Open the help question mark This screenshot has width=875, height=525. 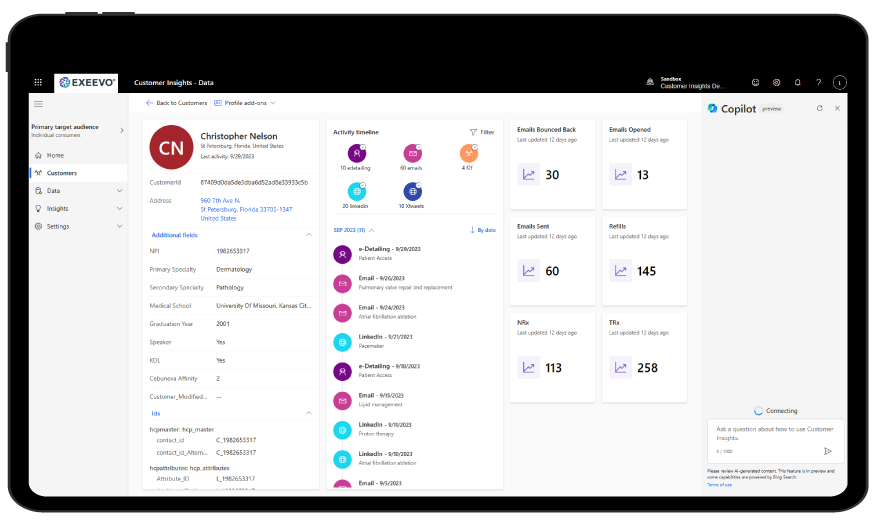(819, 83)
